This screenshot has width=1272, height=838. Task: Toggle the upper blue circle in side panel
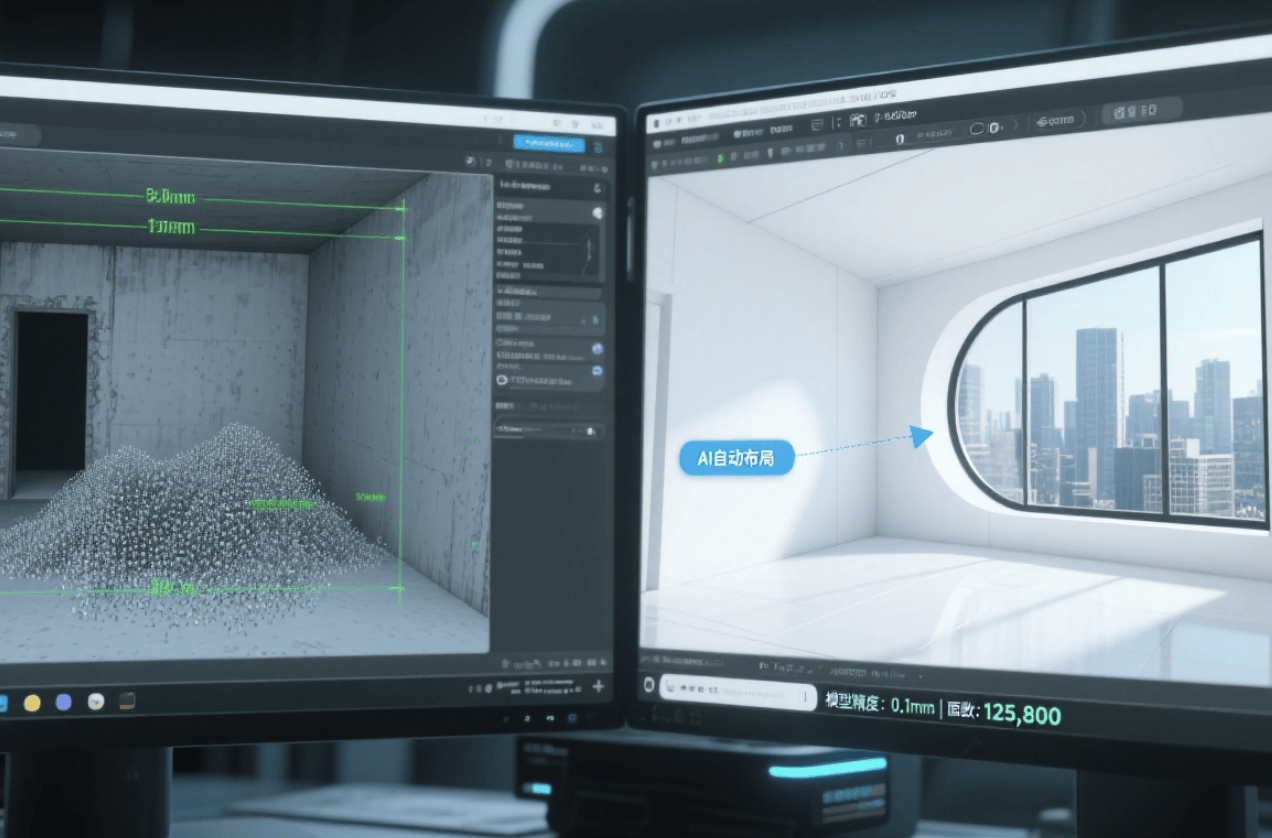pos(597,349)
